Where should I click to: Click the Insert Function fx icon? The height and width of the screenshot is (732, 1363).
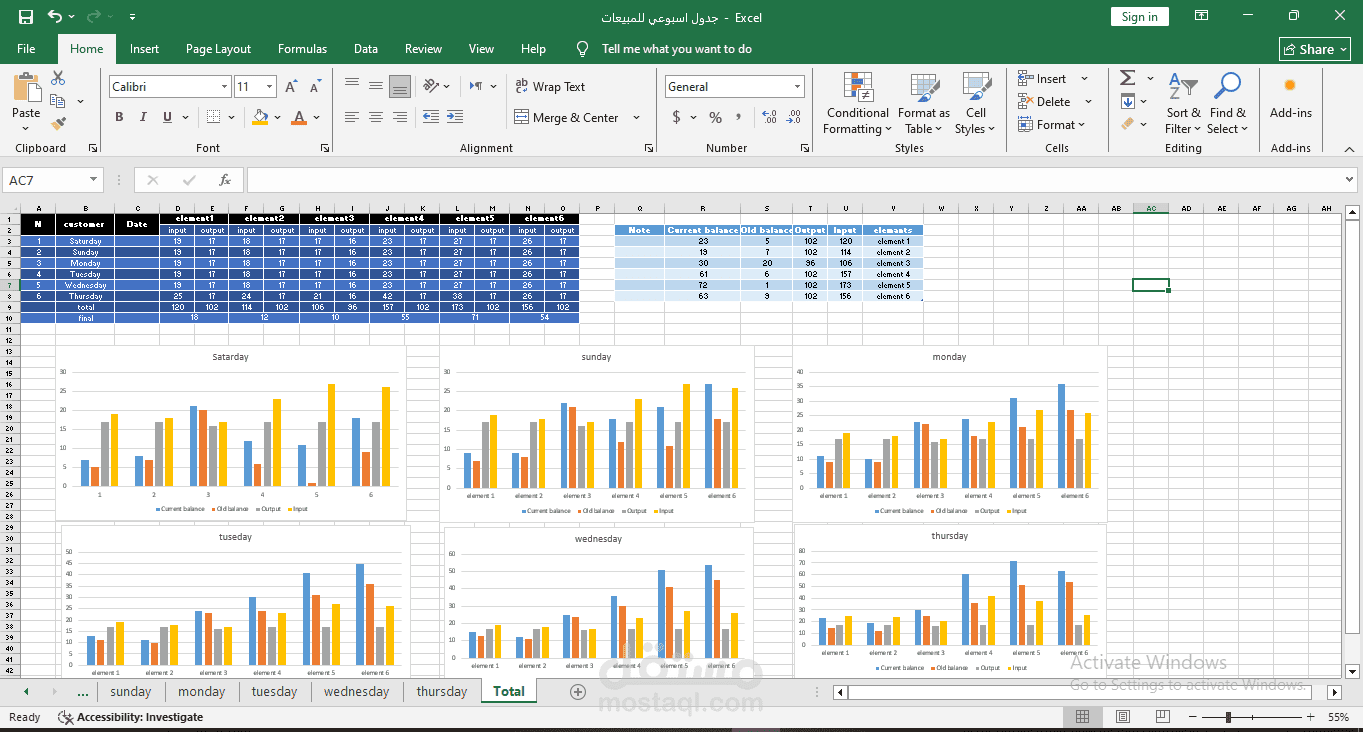tap(225, 180)
